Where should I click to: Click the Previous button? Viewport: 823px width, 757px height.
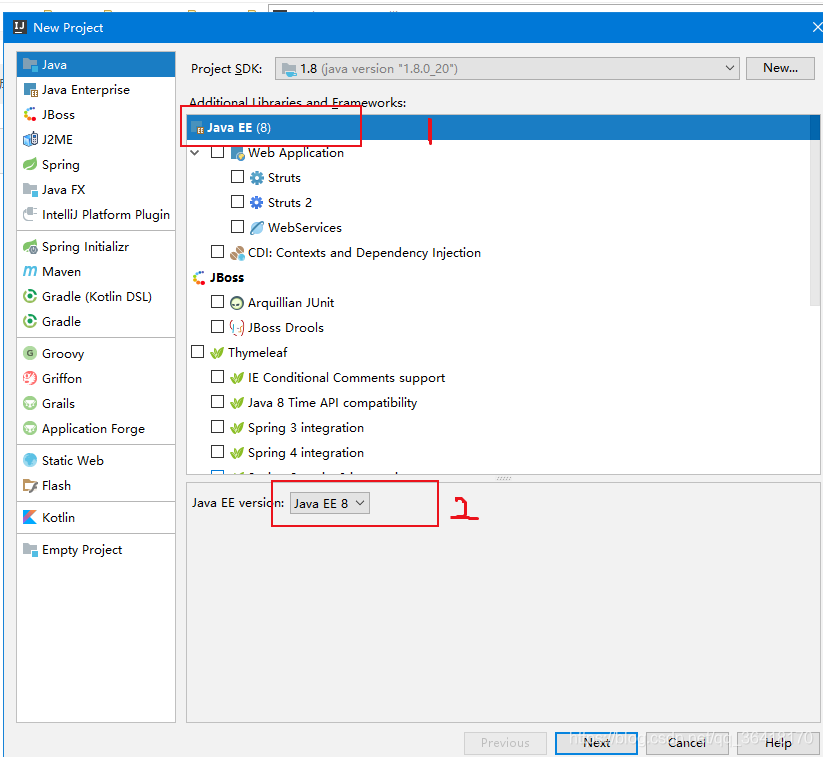click(505, 743)
